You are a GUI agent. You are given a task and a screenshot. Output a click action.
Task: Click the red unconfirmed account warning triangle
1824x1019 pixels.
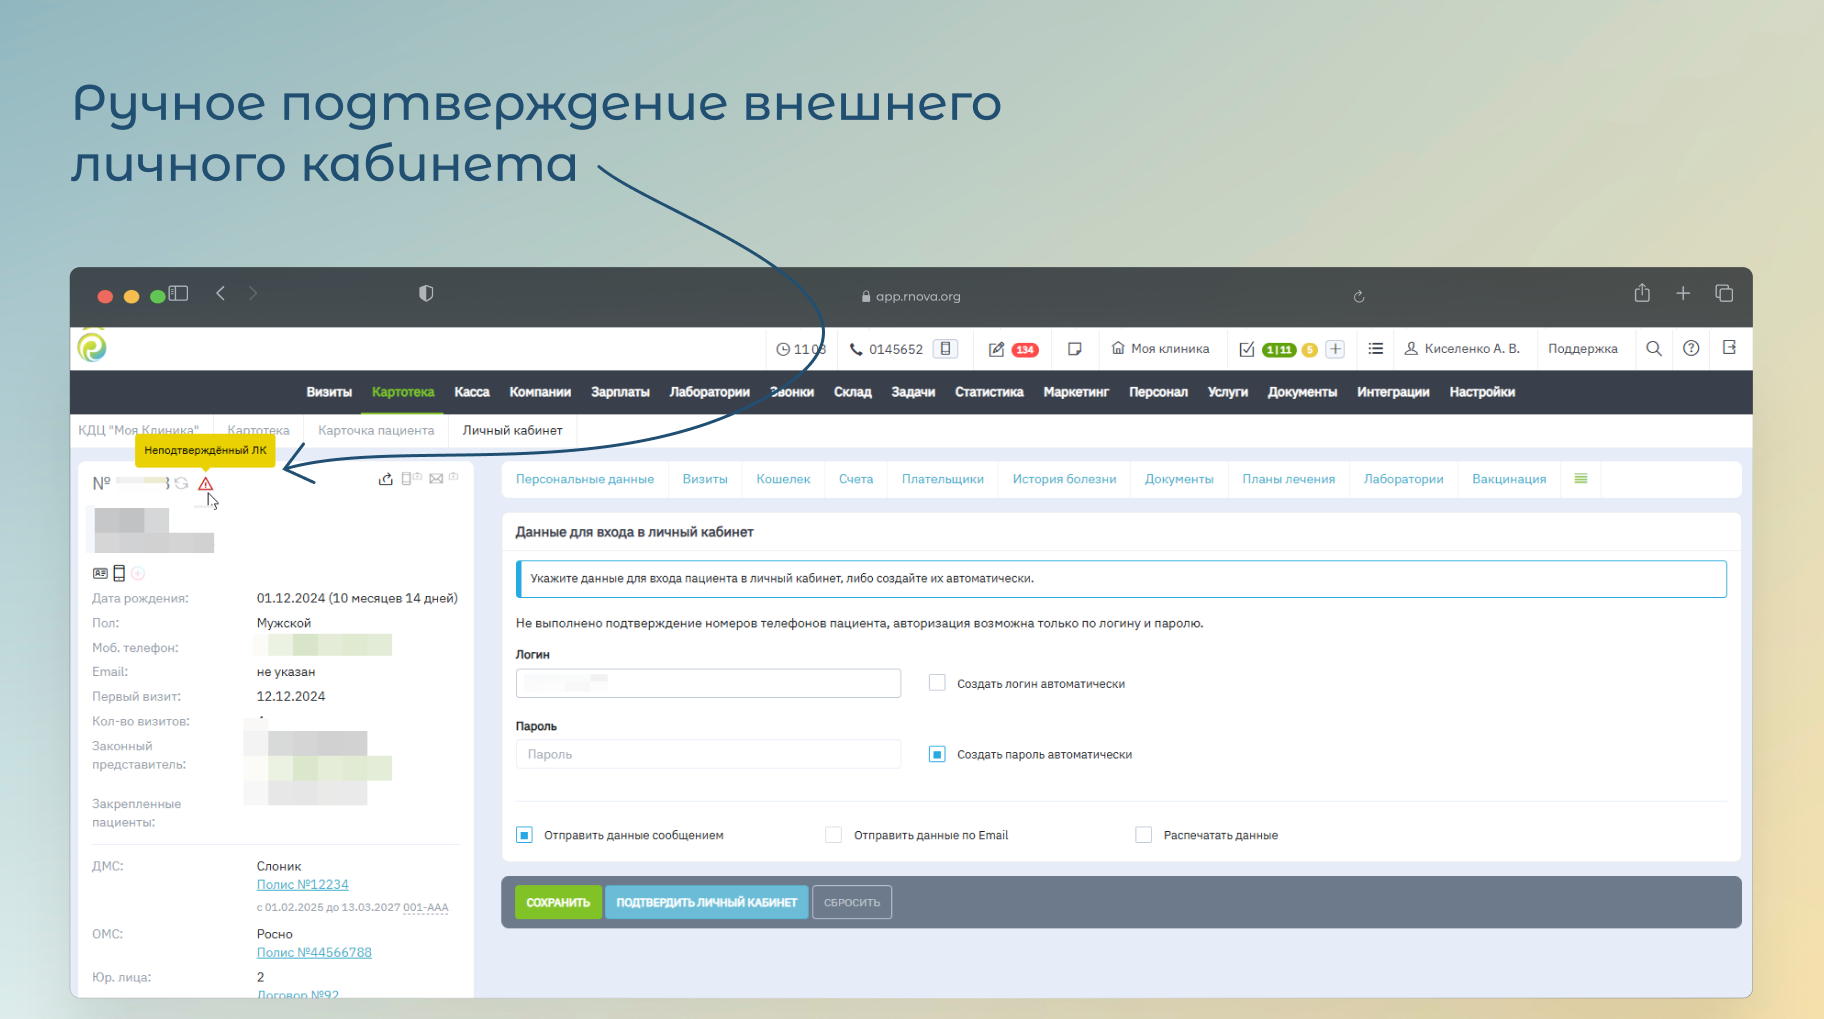pos(206,484)
